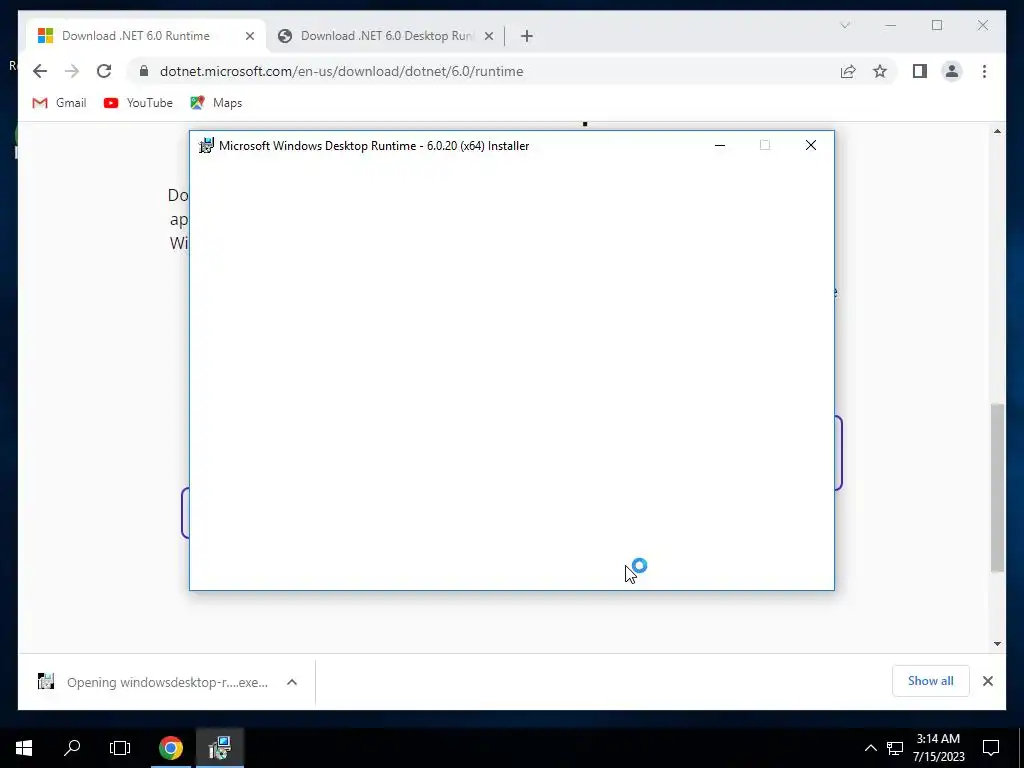Viewport: 1024px width, 768px height.
Task: Bookmark this tab with the star icon
Action: pos(880,71)
